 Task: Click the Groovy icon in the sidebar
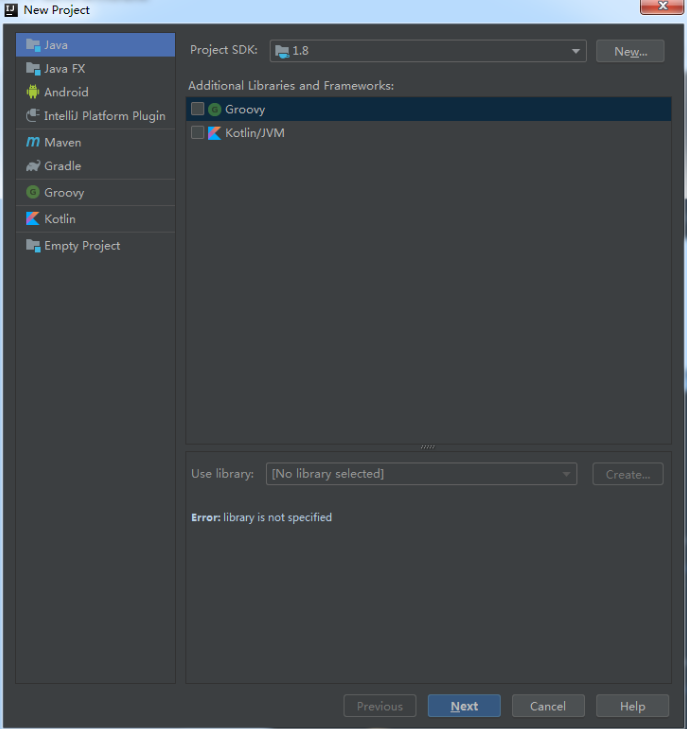33,192
